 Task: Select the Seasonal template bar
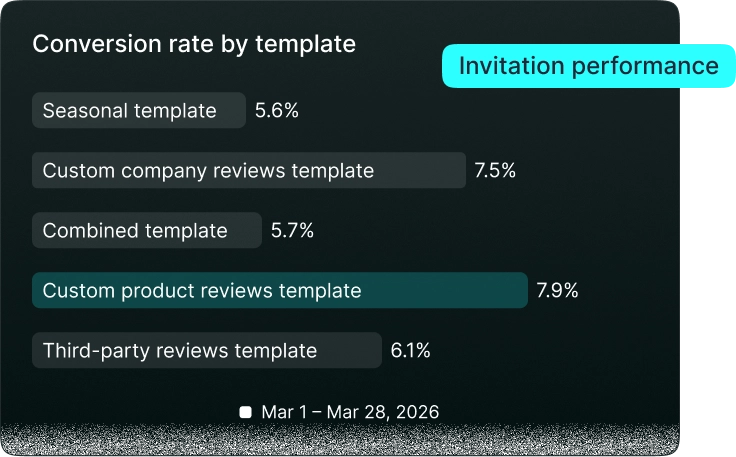coord(139,110)
